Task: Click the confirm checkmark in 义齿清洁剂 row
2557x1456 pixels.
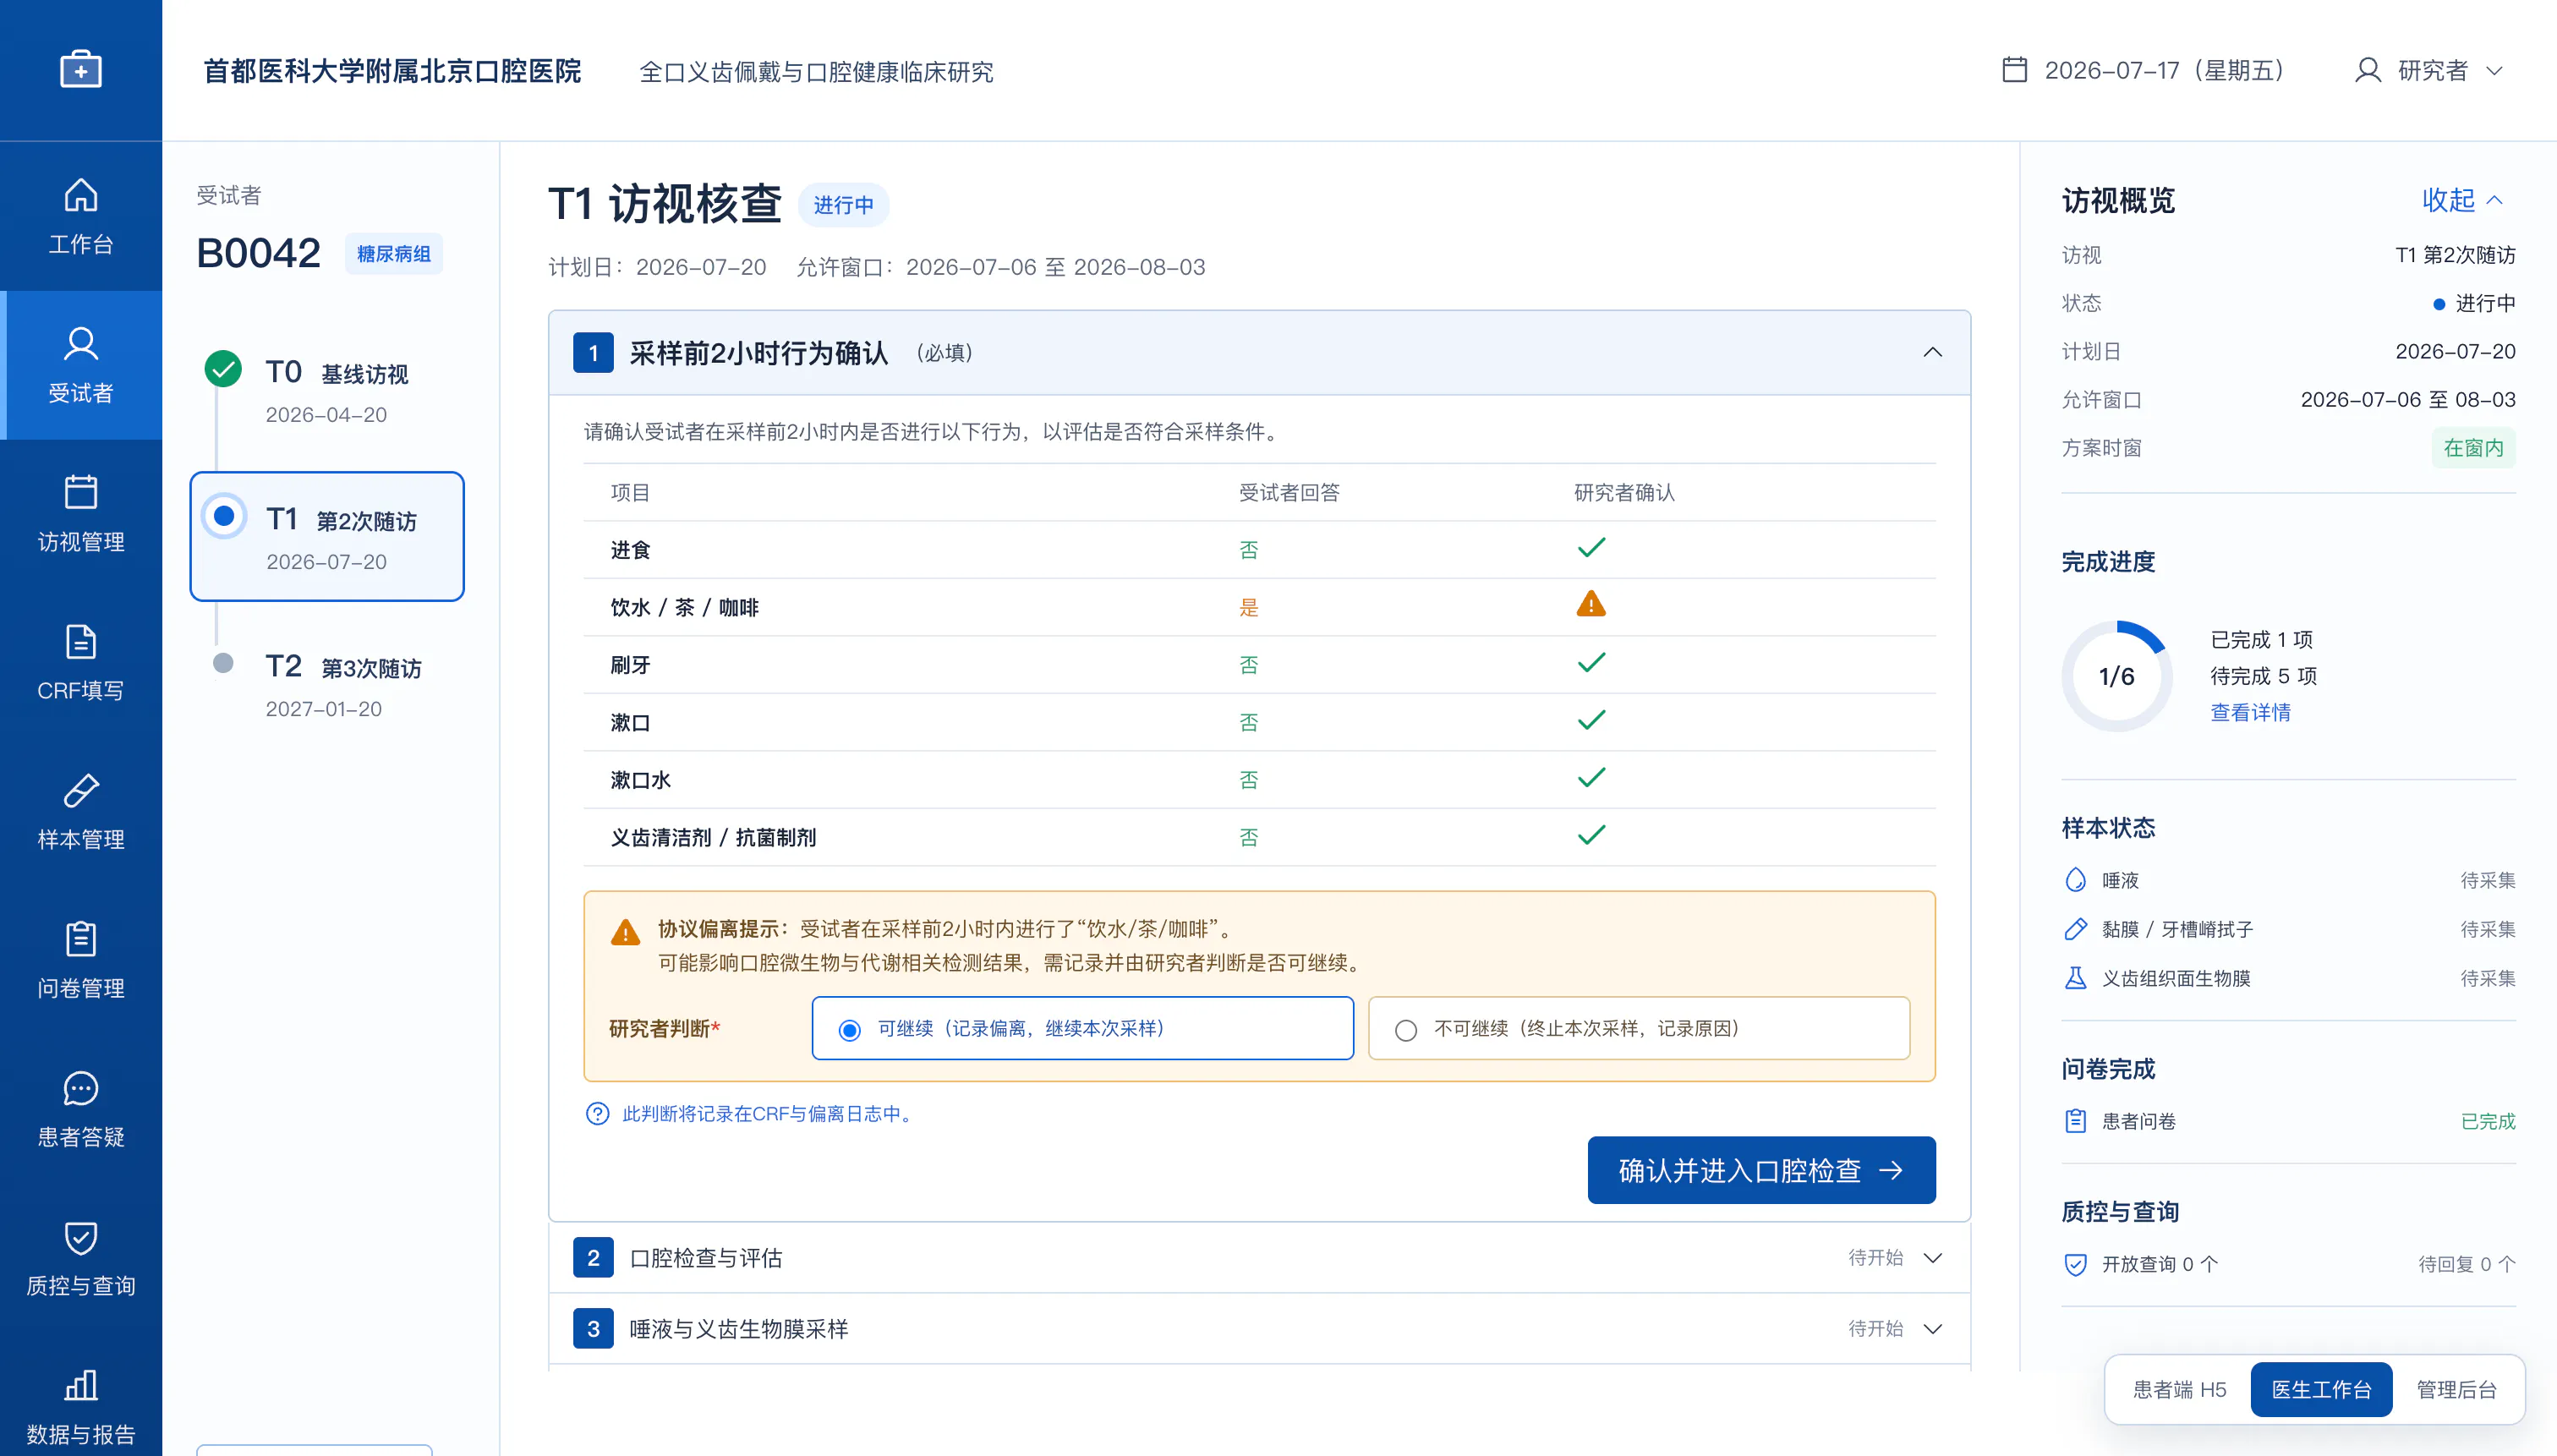Action: coord(1591,835)
